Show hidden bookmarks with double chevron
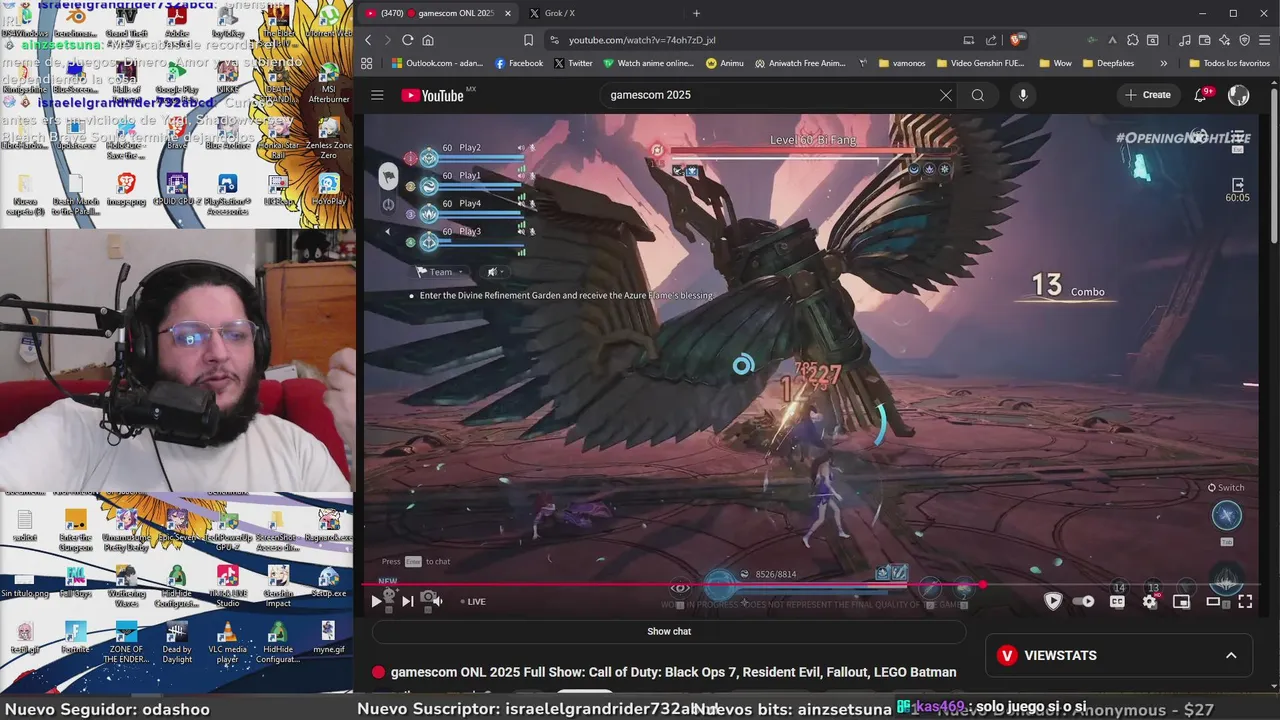 [1163, 63]
